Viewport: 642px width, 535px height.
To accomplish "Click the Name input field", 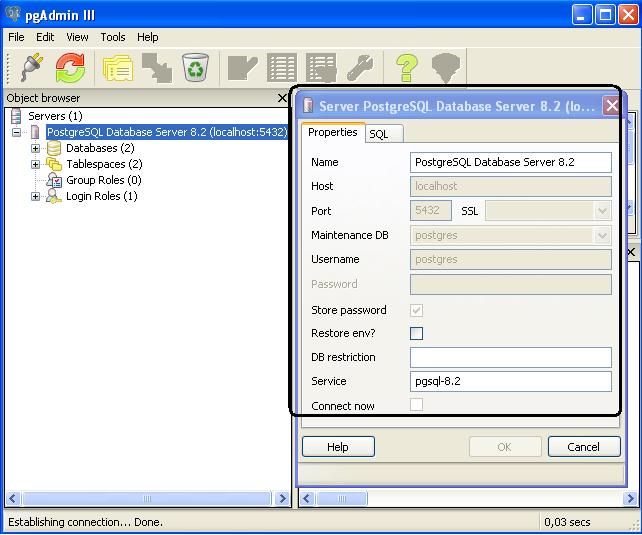I will point(511,163).
